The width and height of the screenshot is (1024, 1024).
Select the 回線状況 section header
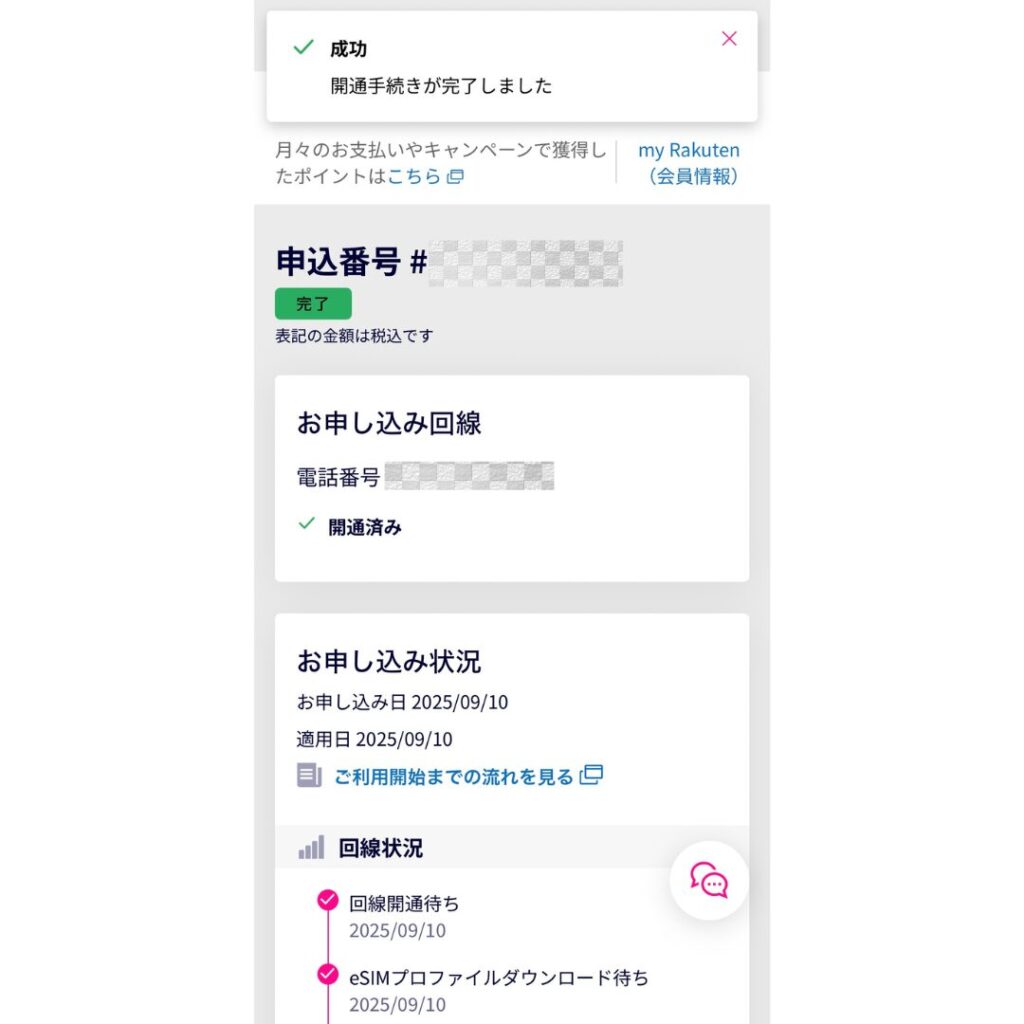click(x=381, y=849)
